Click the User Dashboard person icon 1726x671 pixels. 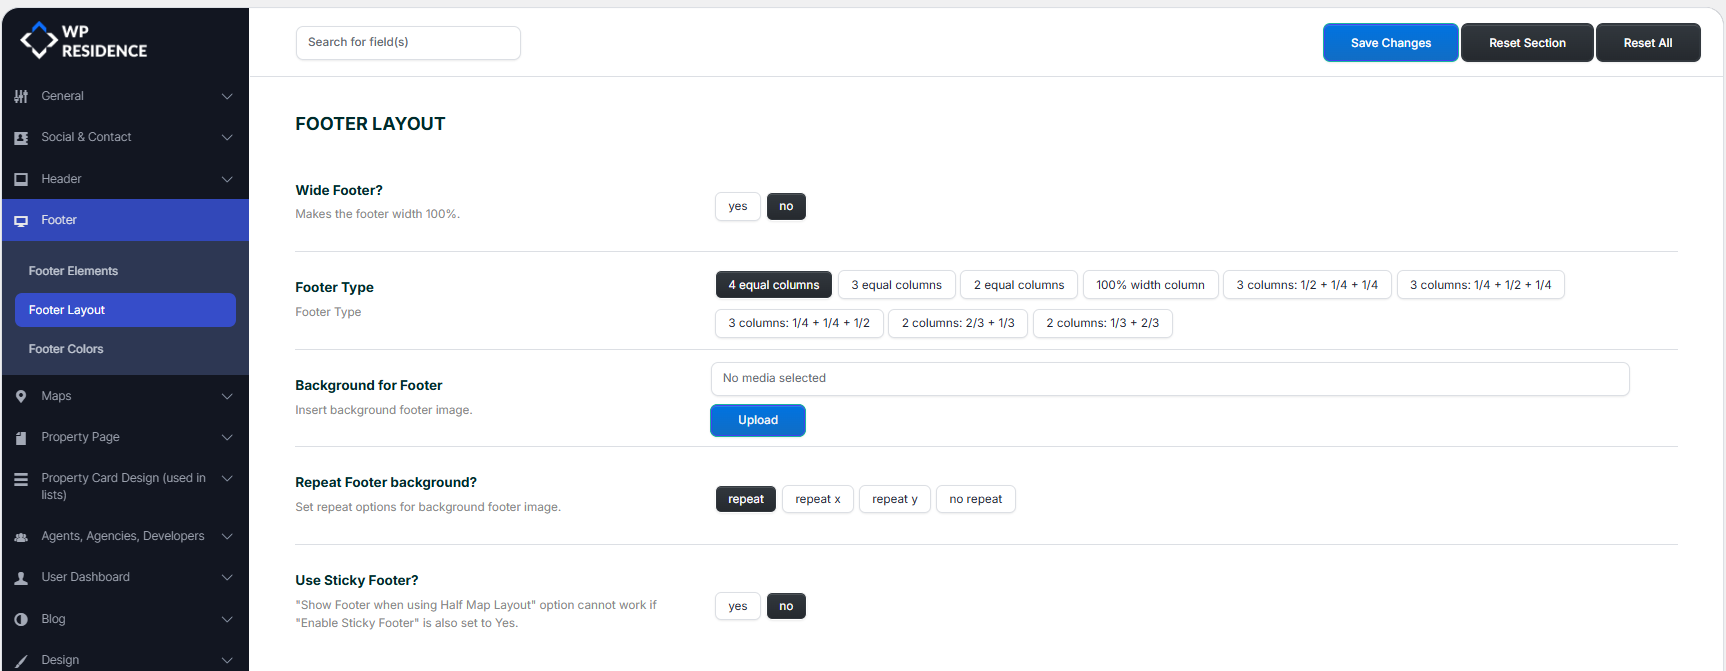(21, 578)
